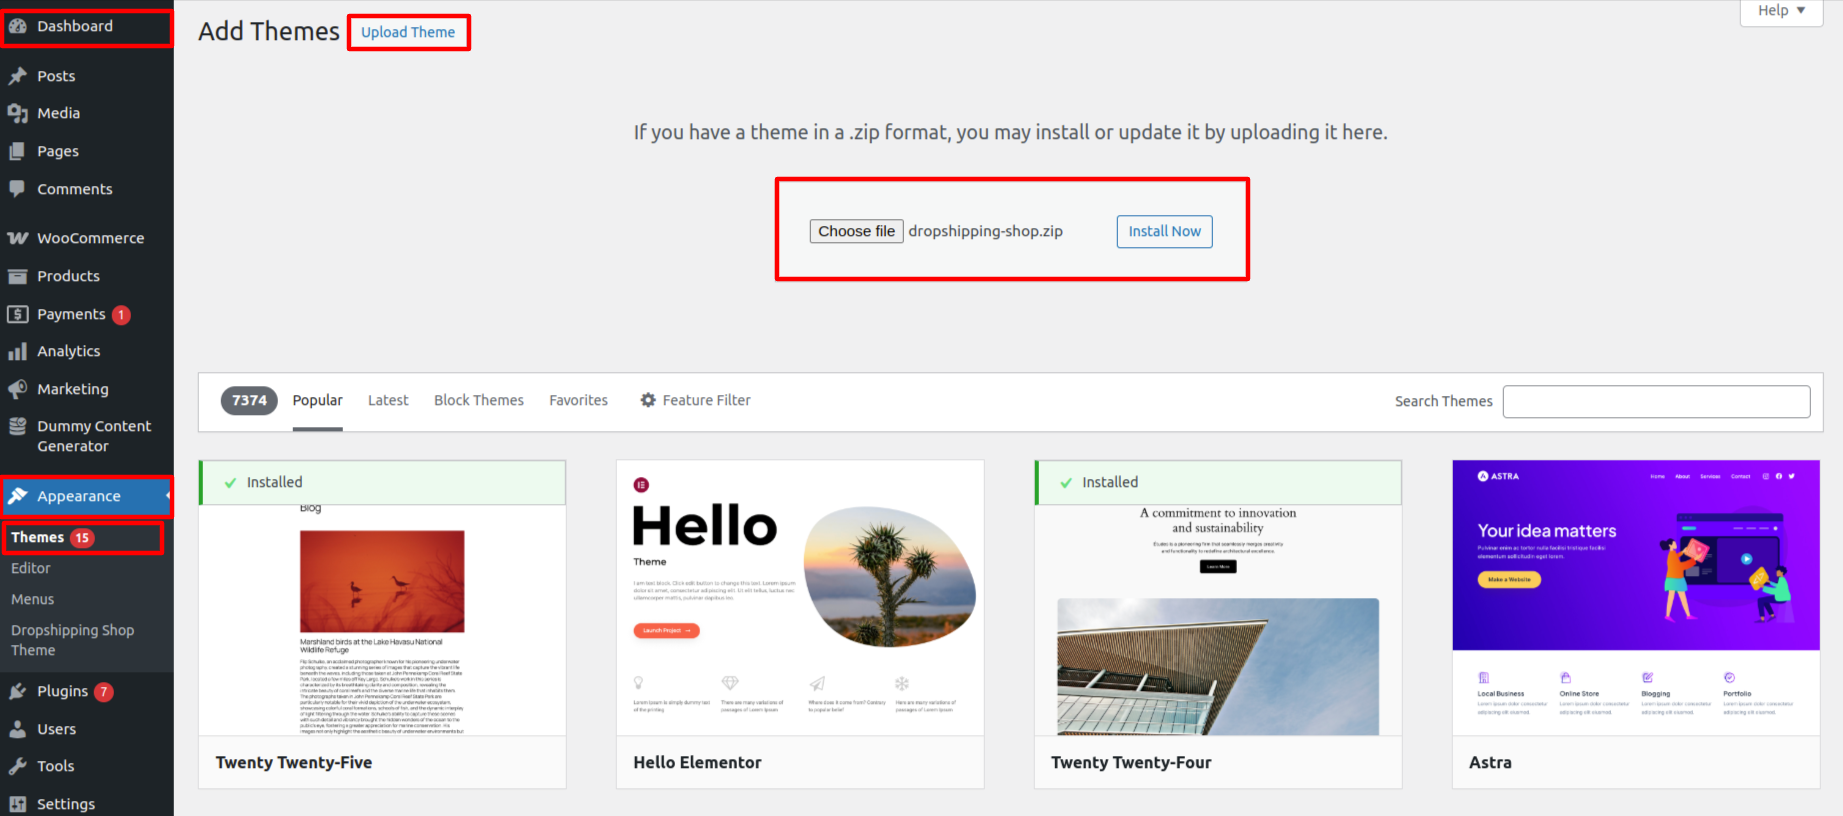Viewport: 1843px width, 816px height.
Task: Click the Analytics menu label
Action: 68,351
